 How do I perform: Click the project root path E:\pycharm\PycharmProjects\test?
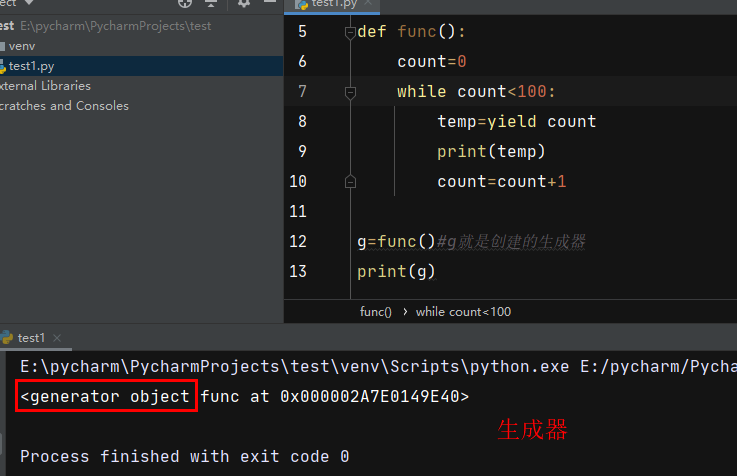116,26
